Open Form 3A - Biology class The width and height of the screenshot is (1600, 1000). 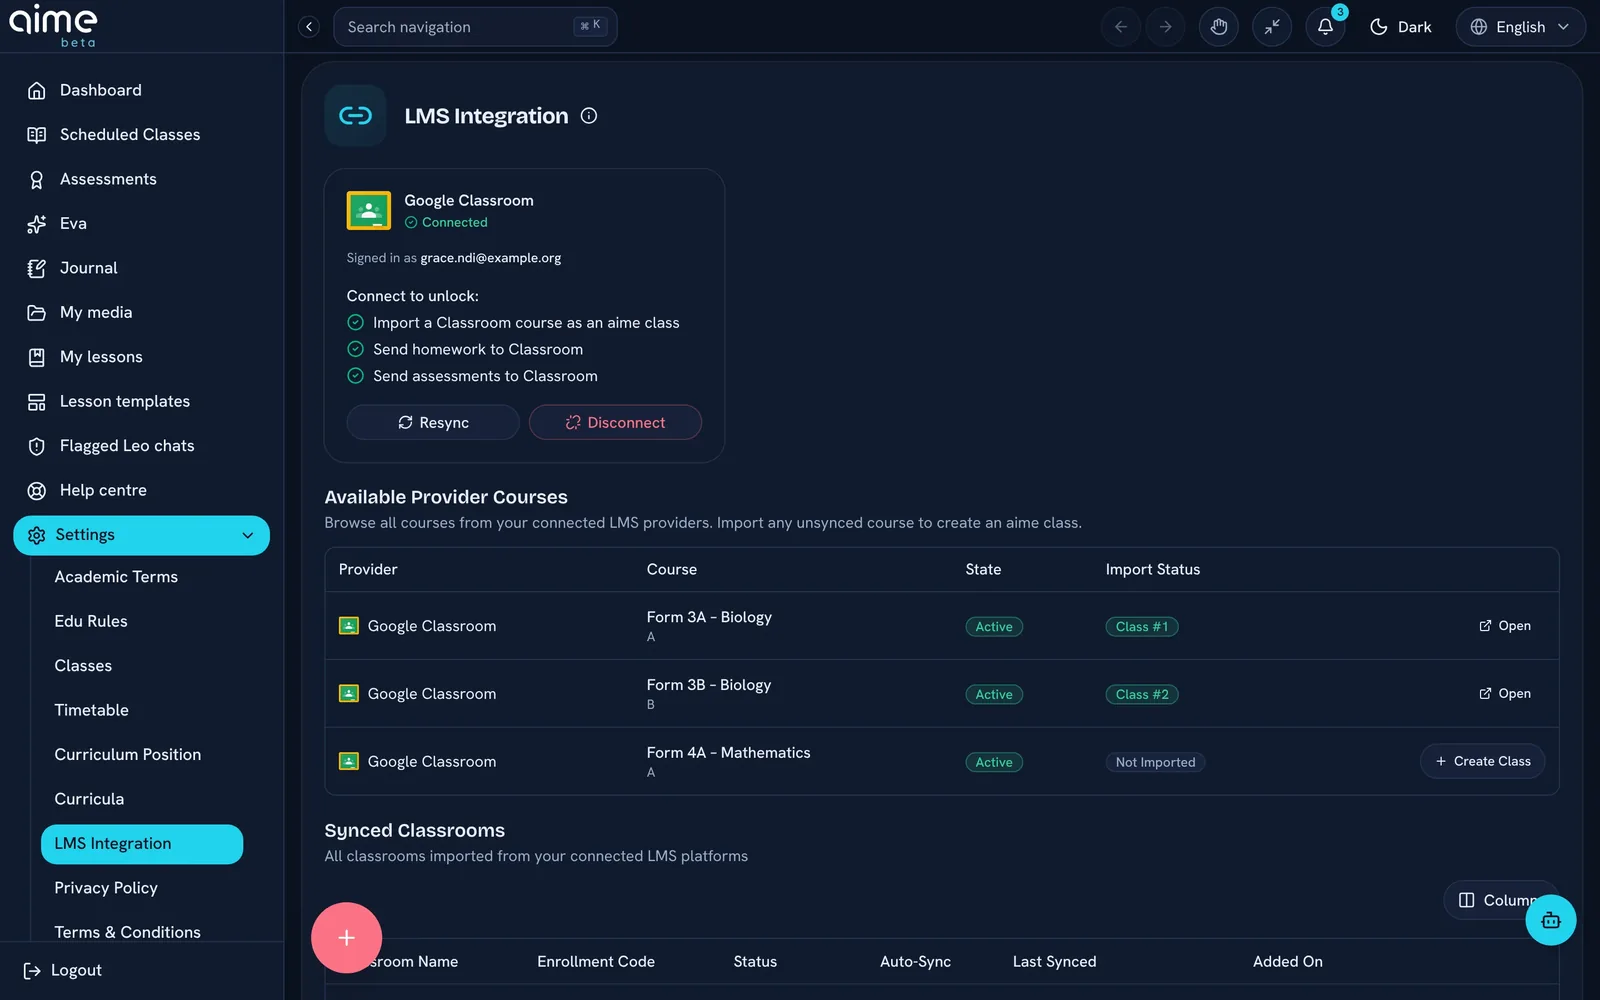pos(1505,626)
